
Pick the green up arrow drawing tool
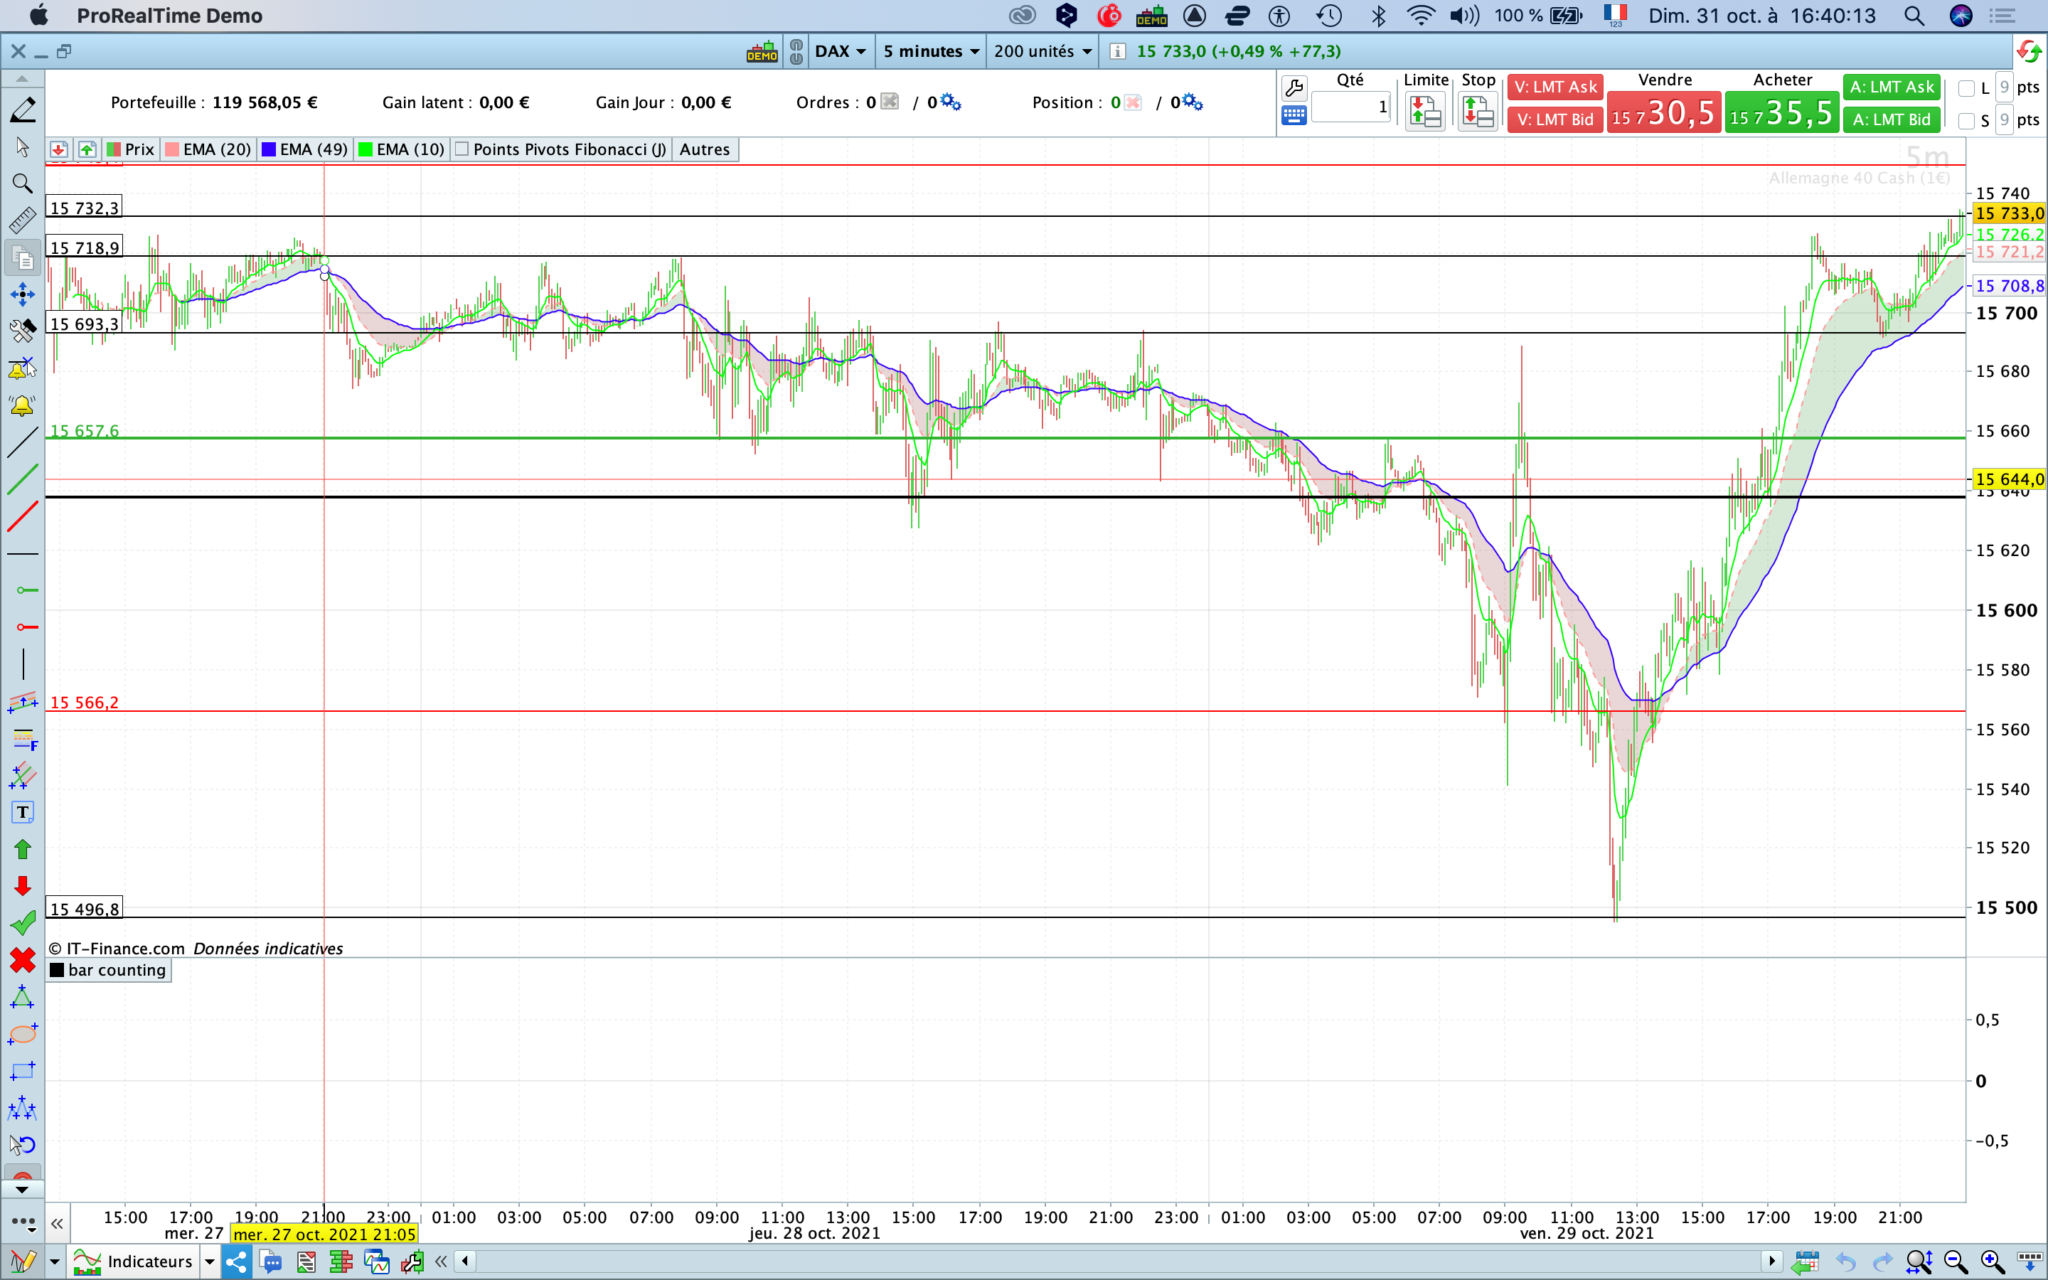pyautogui.click(x=22, y=849)
